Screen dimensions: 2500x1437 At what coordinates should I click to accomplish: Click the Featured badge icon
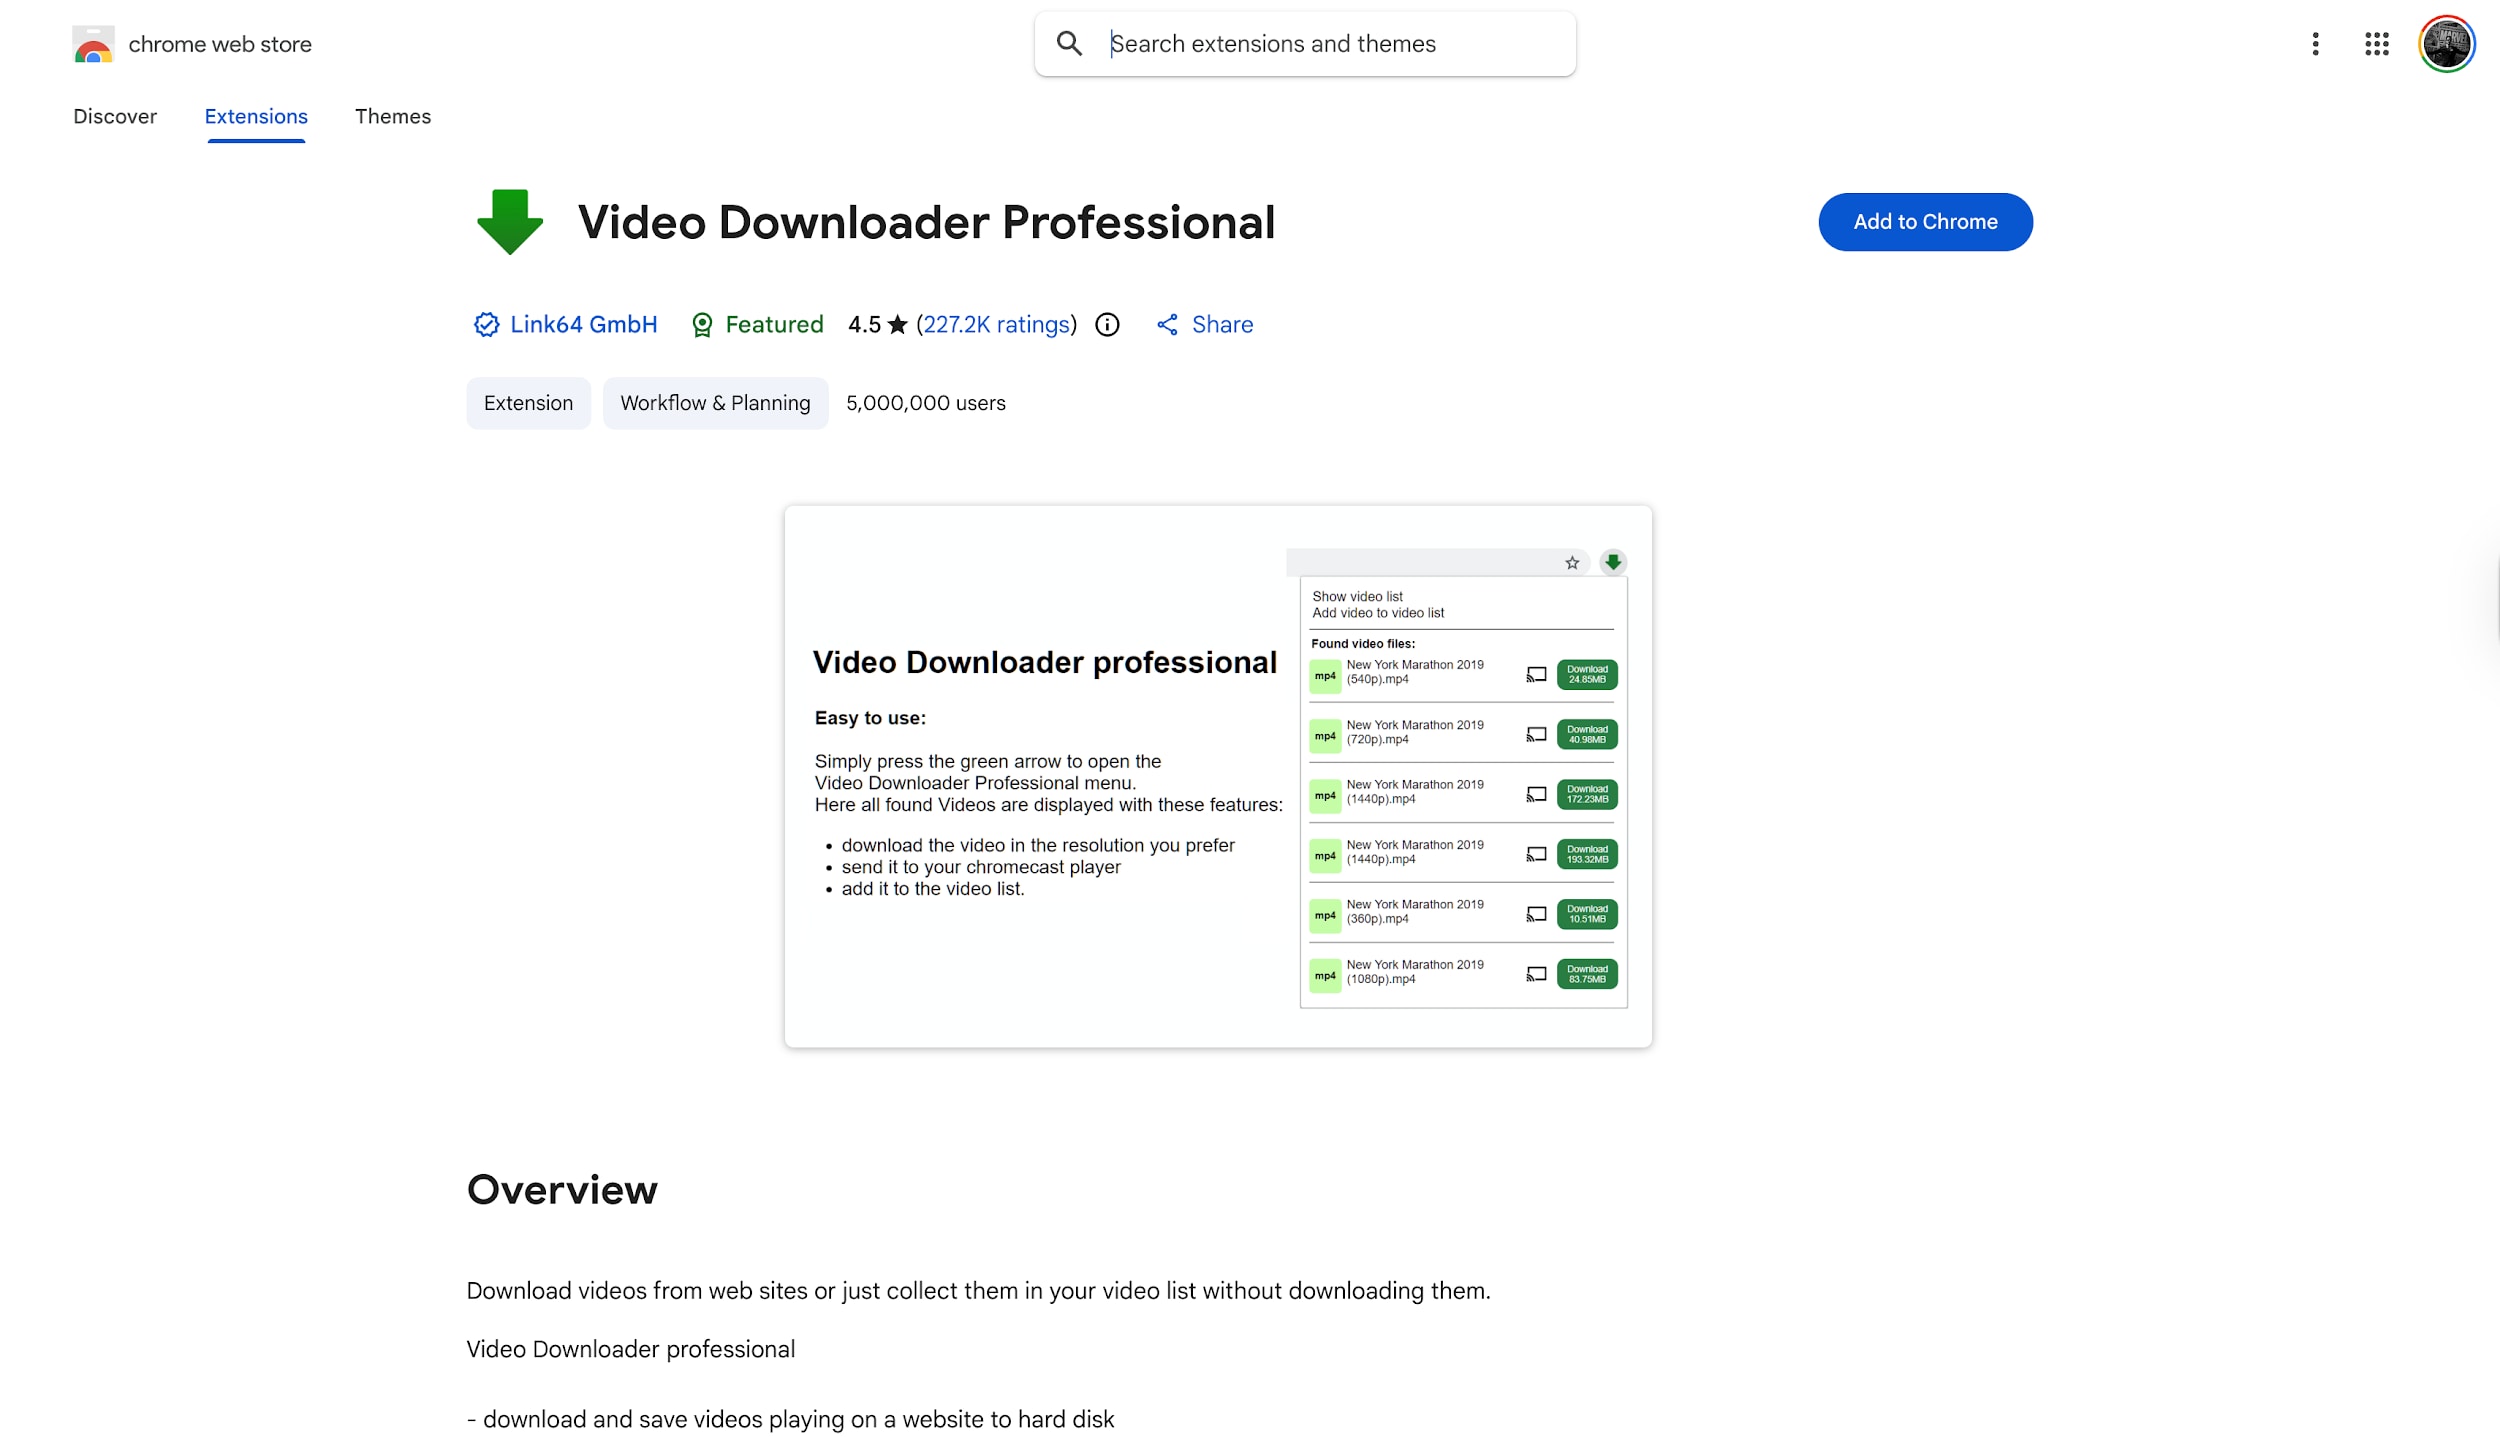click(x=702, y=324)
